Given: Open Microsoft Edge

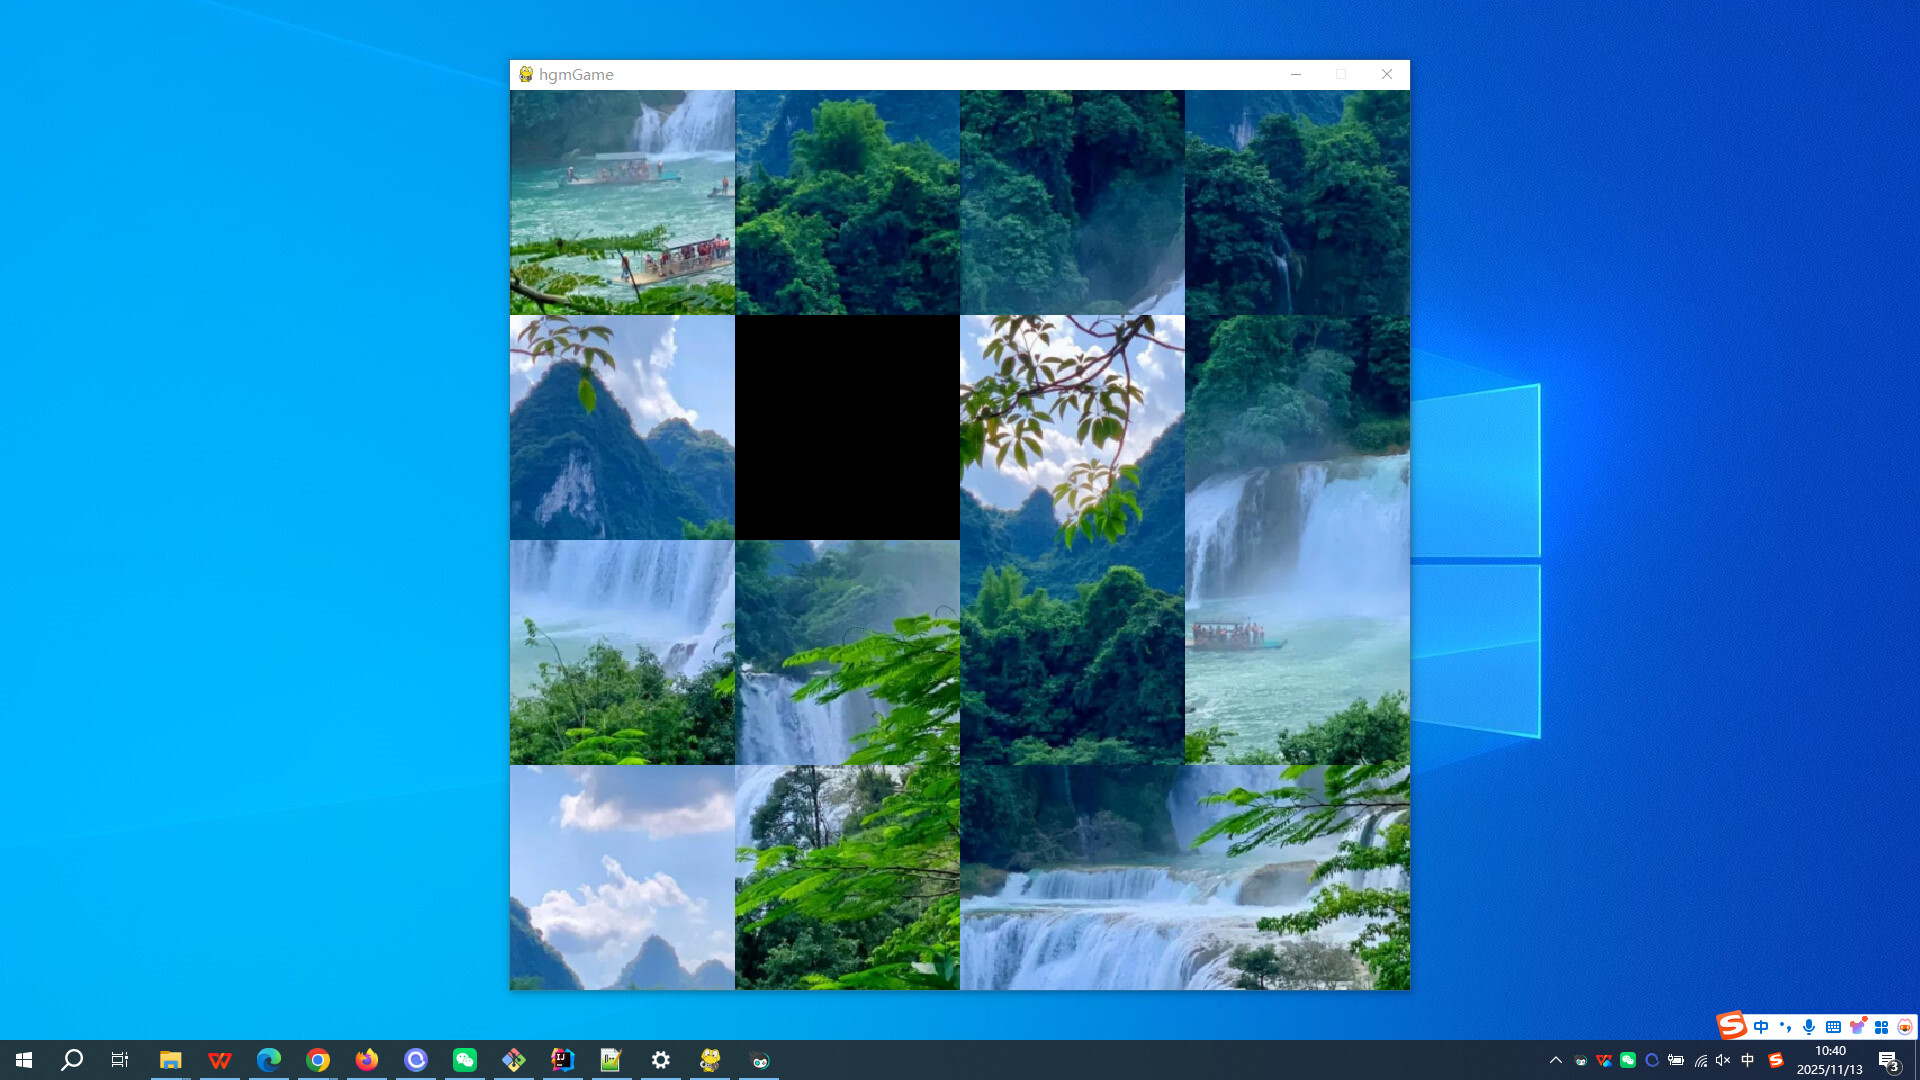Looking at the screenshot, I should pos(268,1059).
